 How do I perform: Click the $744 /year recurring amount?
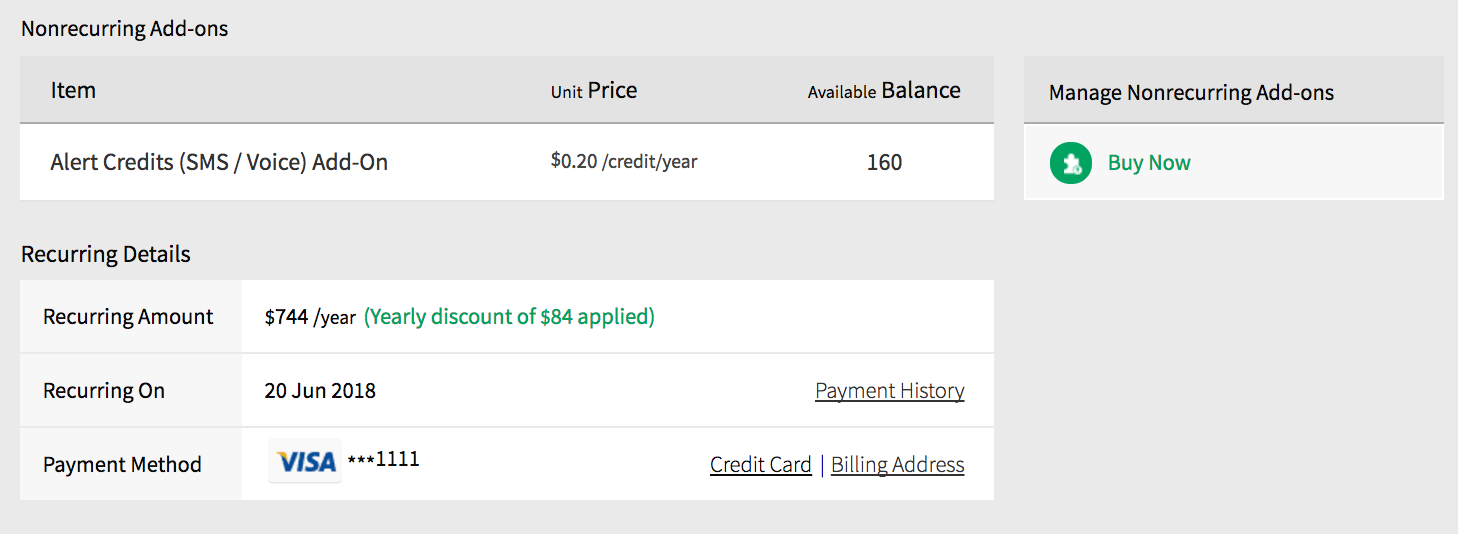coord(310,318)
